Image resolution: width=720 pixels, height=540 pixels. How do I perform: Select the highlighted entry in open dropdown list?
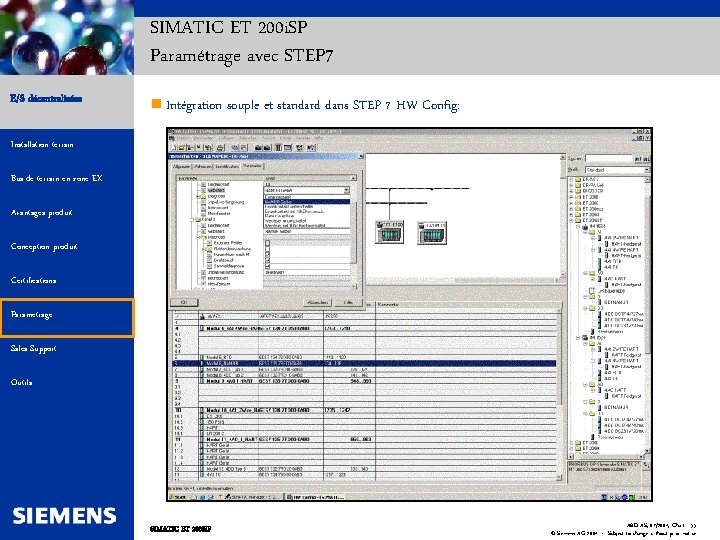[306, 202]
